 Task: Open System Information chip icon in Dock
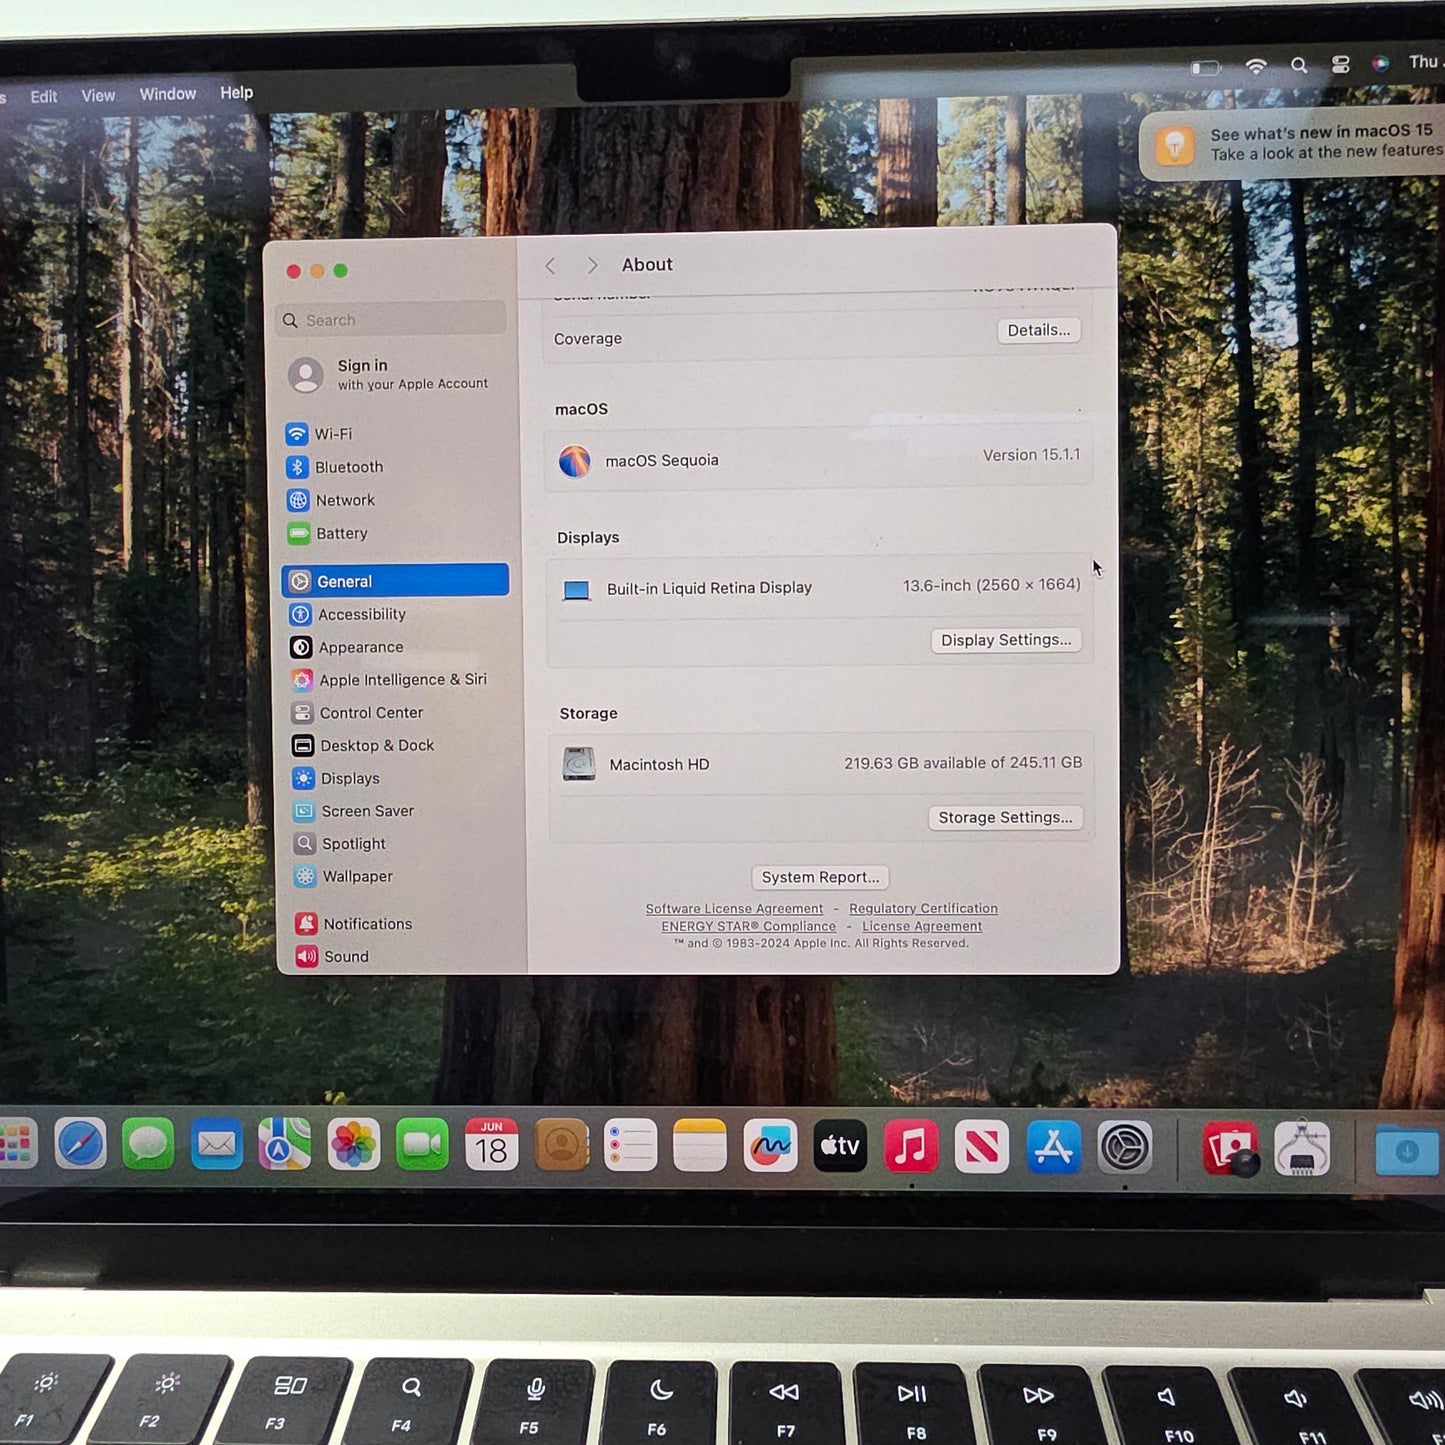(x=1302, y=1148)
